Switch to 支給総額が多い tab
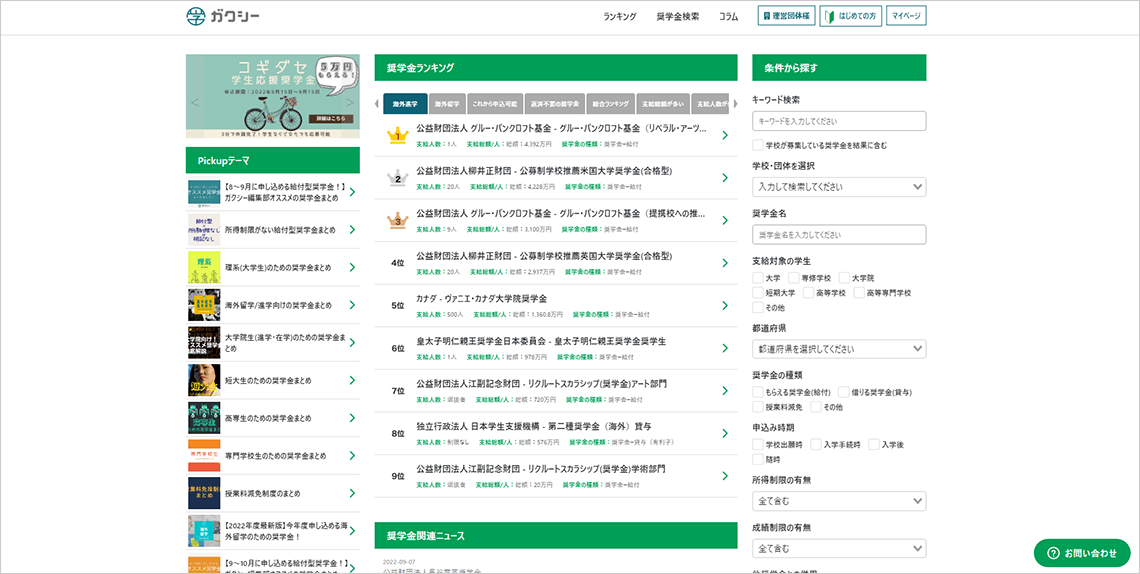Screen dimensions: 1140x574 click(x=663, y=104)
